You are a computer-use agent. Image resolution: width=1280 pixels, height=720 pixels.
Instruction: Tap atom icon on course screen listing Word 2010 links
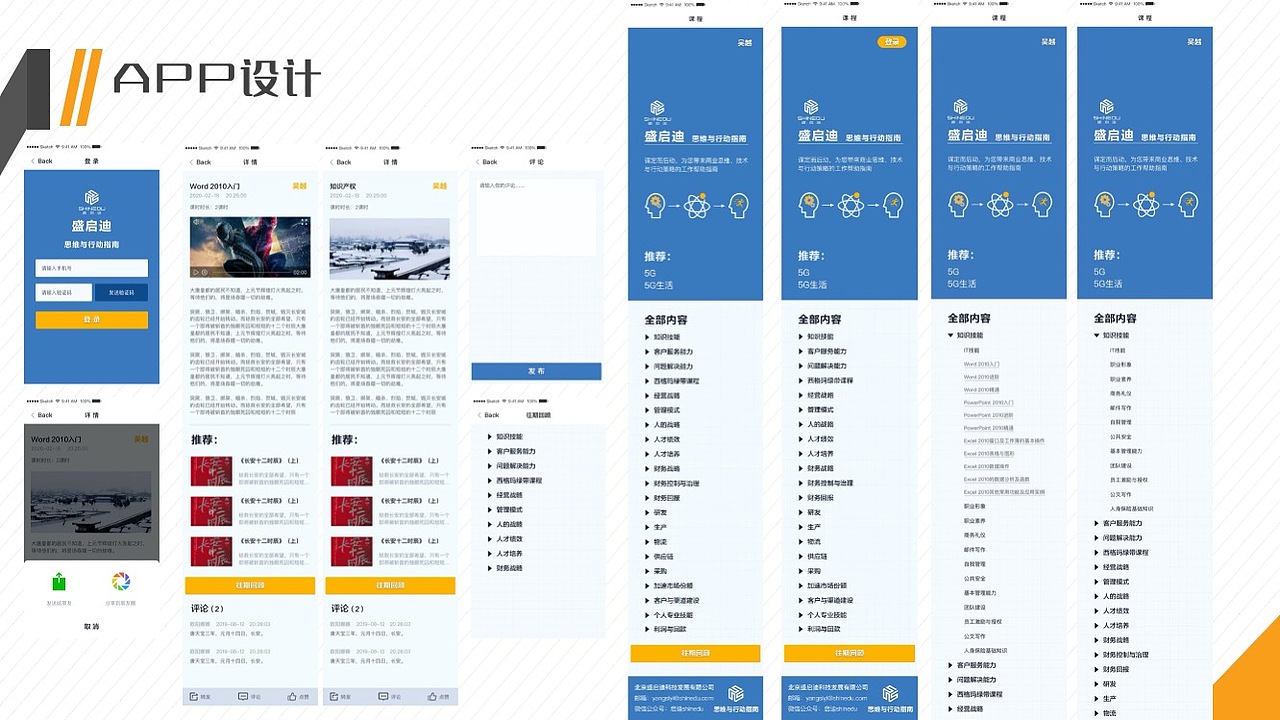[x=999, y=206]
